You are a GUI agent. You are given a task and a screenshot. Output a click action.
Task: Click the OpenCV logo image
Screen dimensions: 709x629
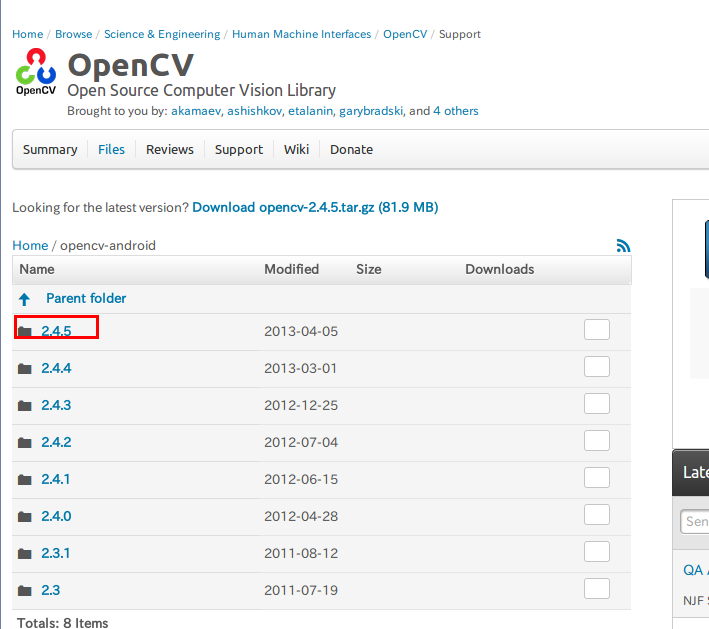[x=36, y=72]
